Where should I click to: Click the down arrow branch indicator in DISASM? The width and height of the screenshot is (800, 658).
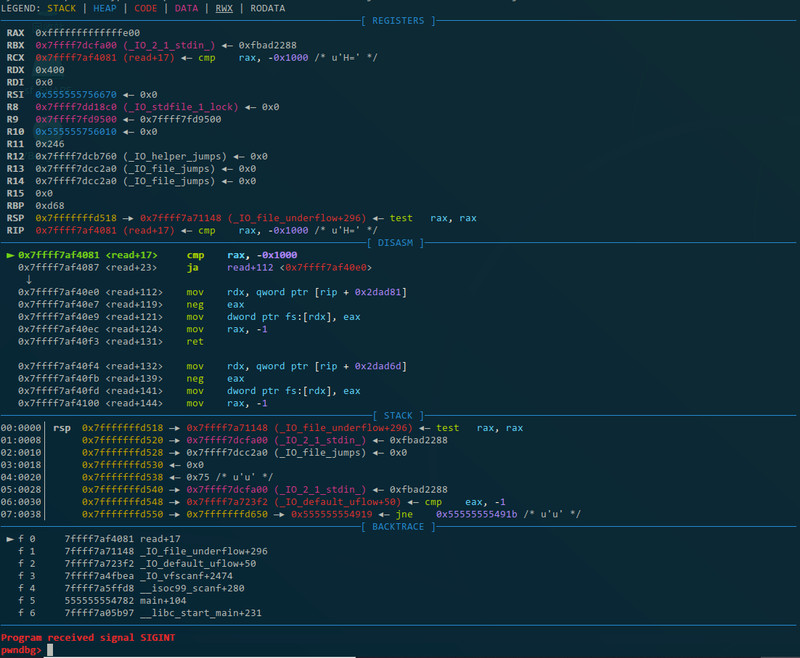(29, 280)
